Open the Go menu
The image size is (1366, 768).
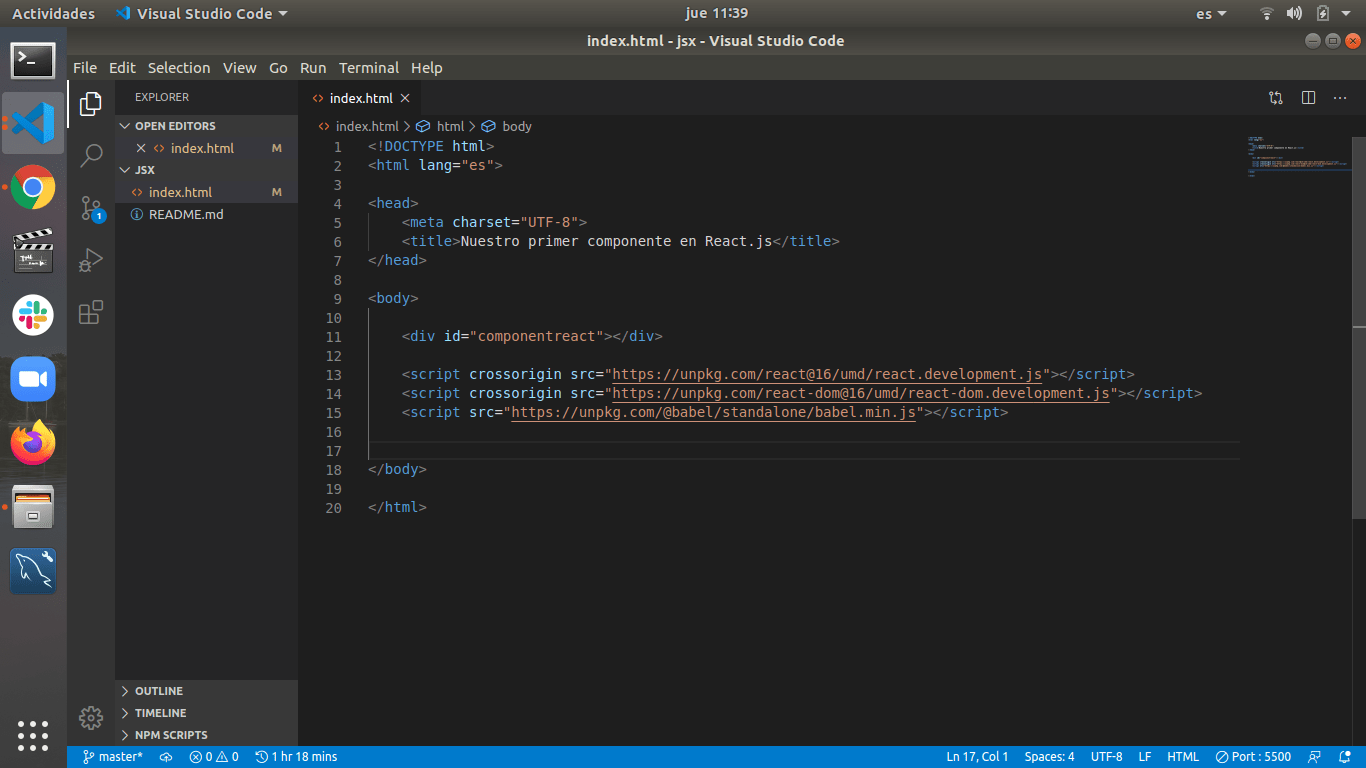coord(278,68)
